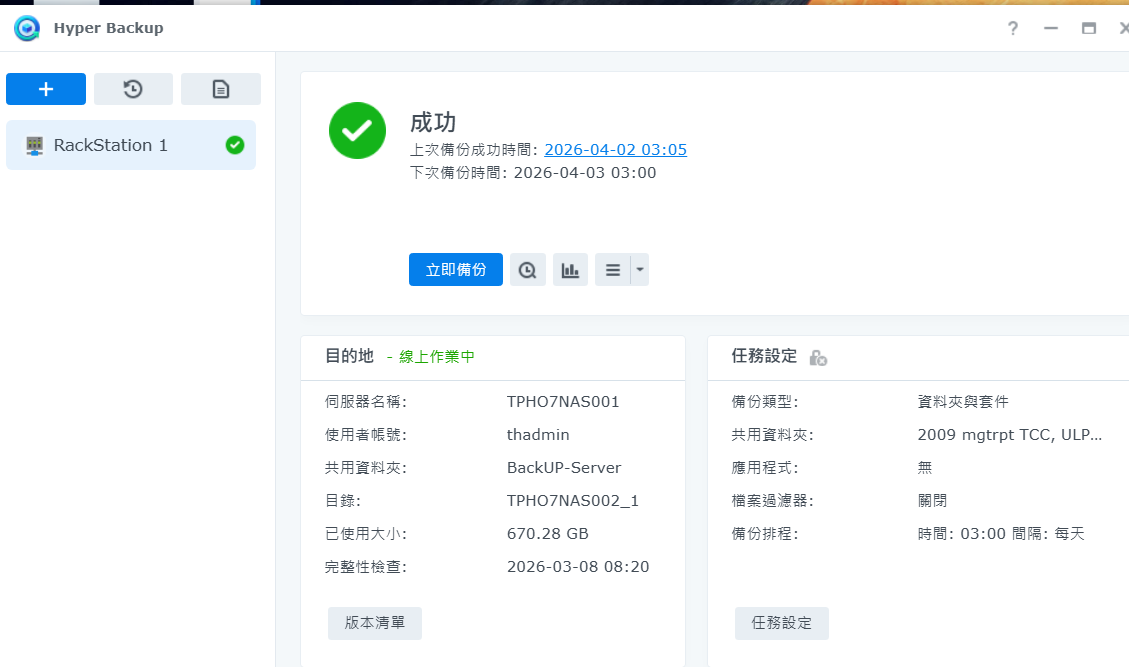Expand dropdown arrow beside hamburger menu
This screenshot has height=667, width=1129.
[x=640, y=270]
